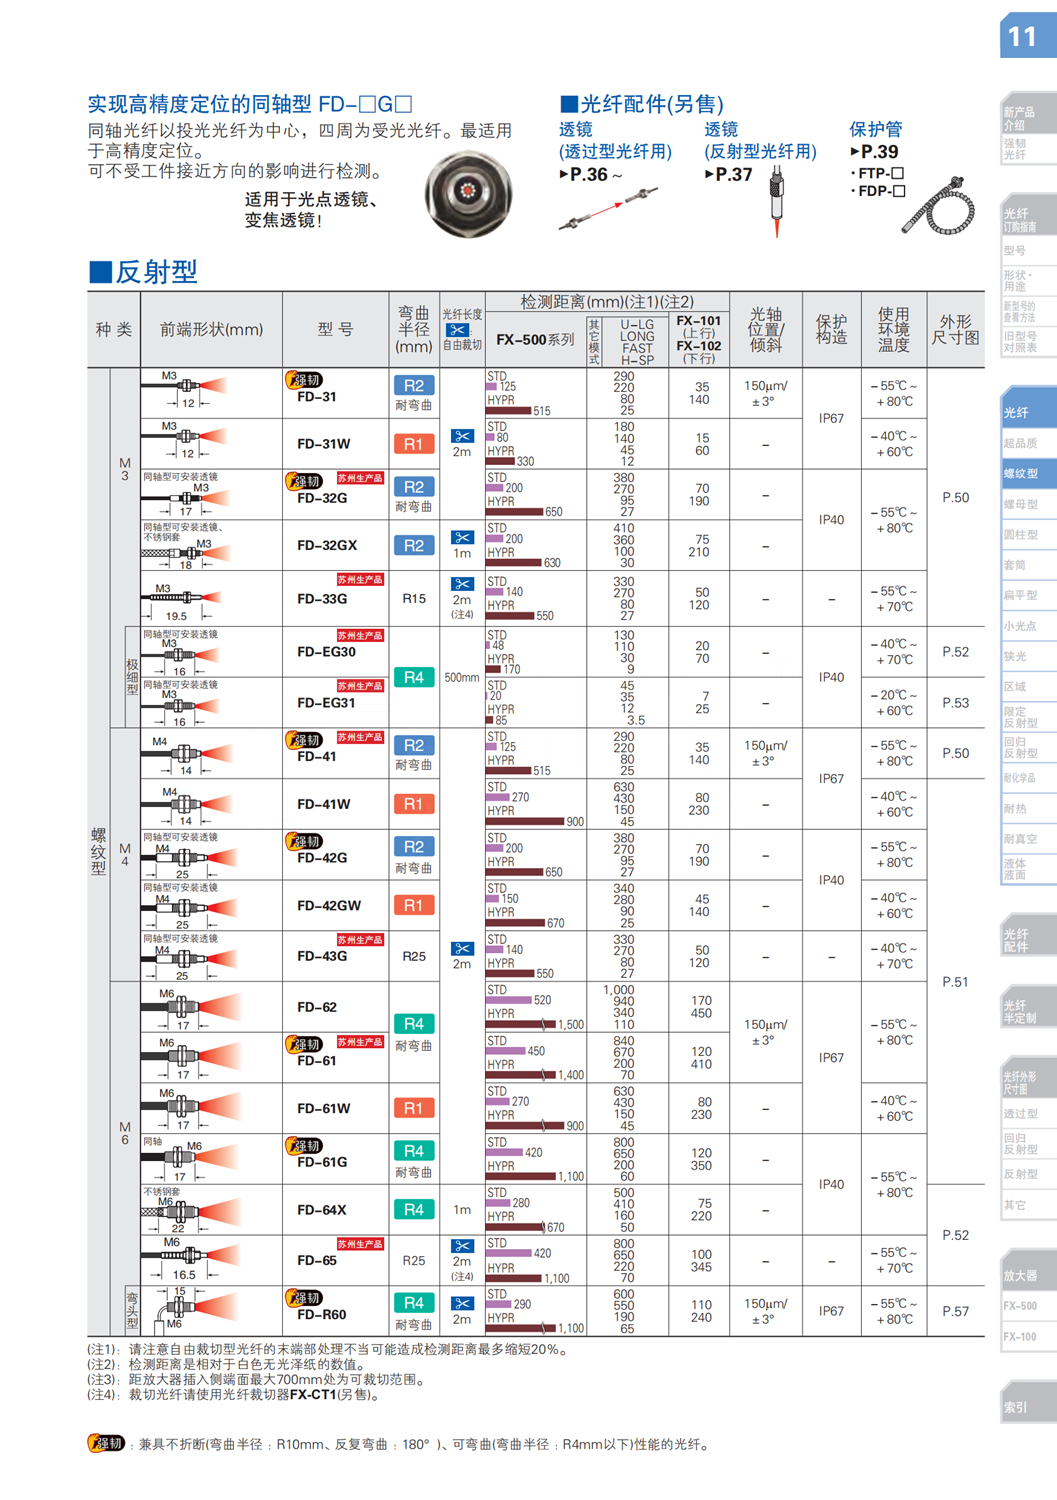Click the FD-EG31 model name
1057x1500 pixels.
326,703
